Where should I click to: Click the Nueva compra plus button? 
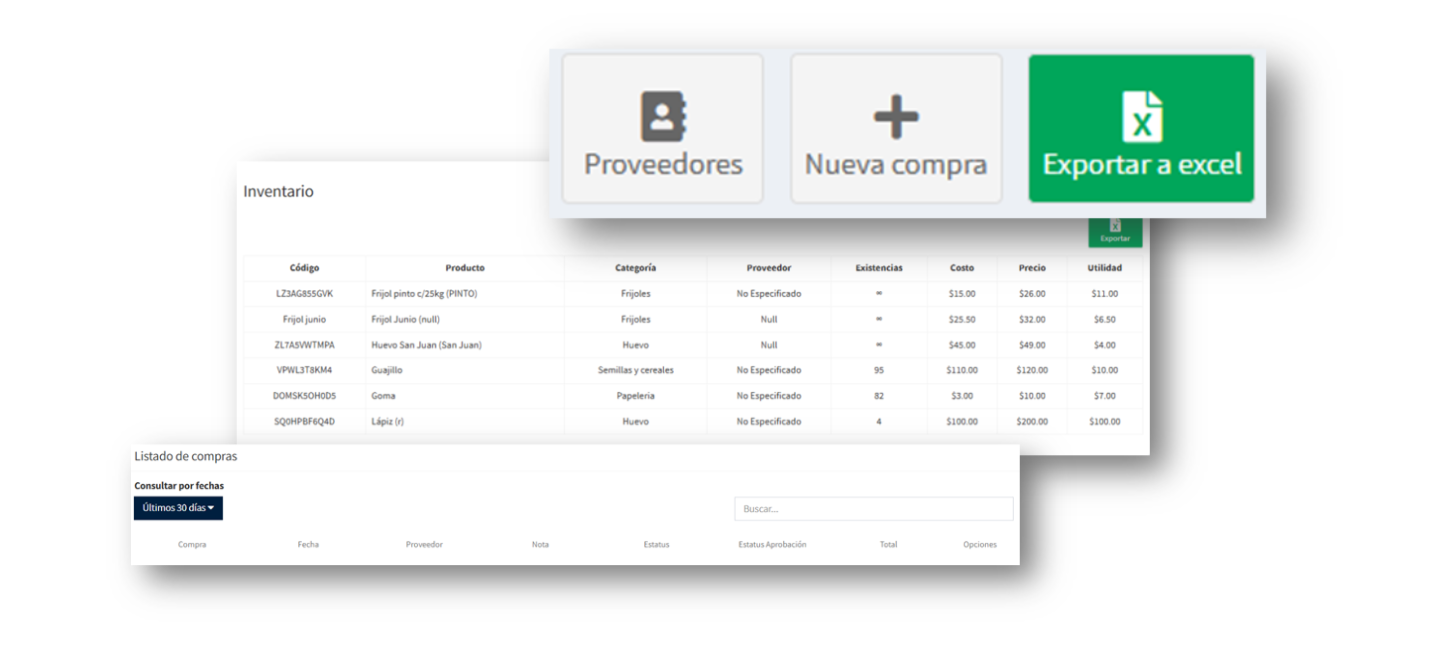point(896,128)
